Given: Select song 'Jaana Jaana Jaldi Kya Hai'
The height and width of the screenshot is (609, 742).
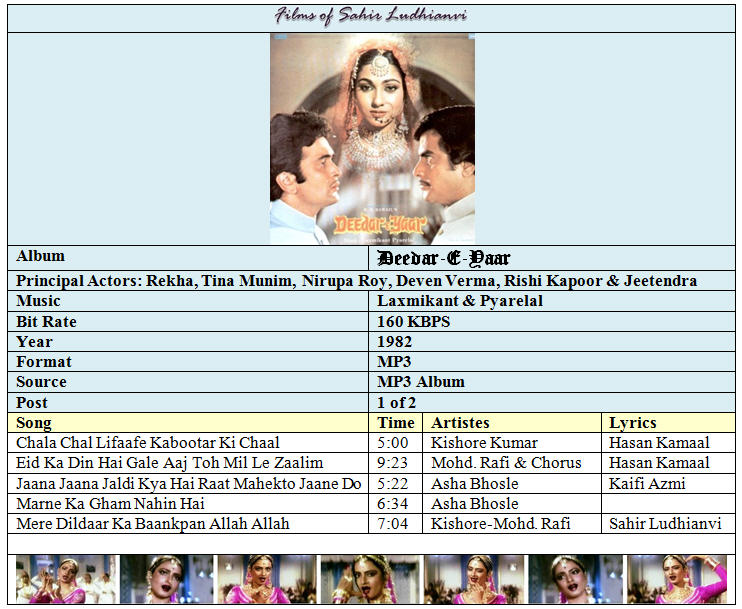Looking at the screenshot, I should click(188, 484).
